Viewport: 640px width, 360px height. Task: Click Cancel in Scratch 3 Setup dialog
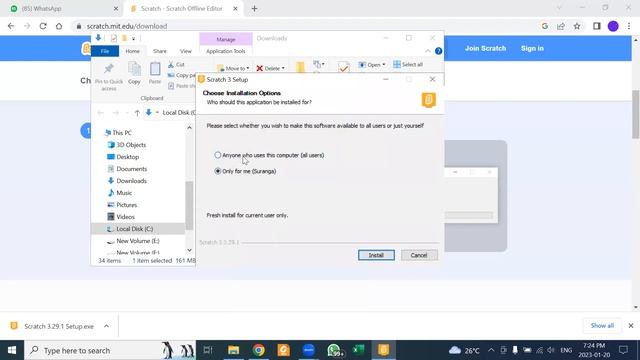[419, 255]
